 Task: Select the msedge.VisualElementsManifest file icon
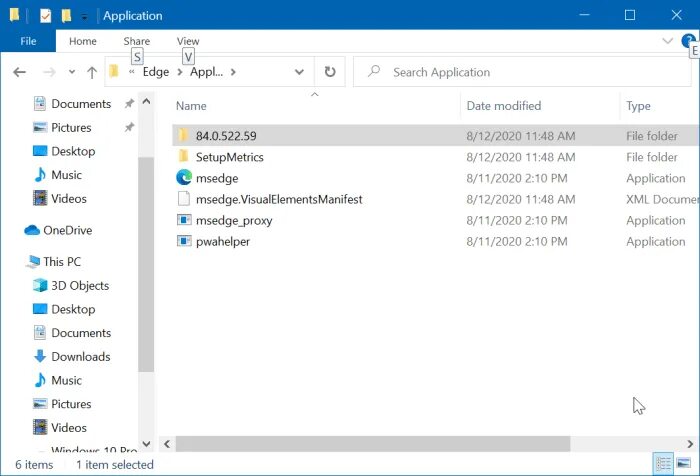pos(184,199)
